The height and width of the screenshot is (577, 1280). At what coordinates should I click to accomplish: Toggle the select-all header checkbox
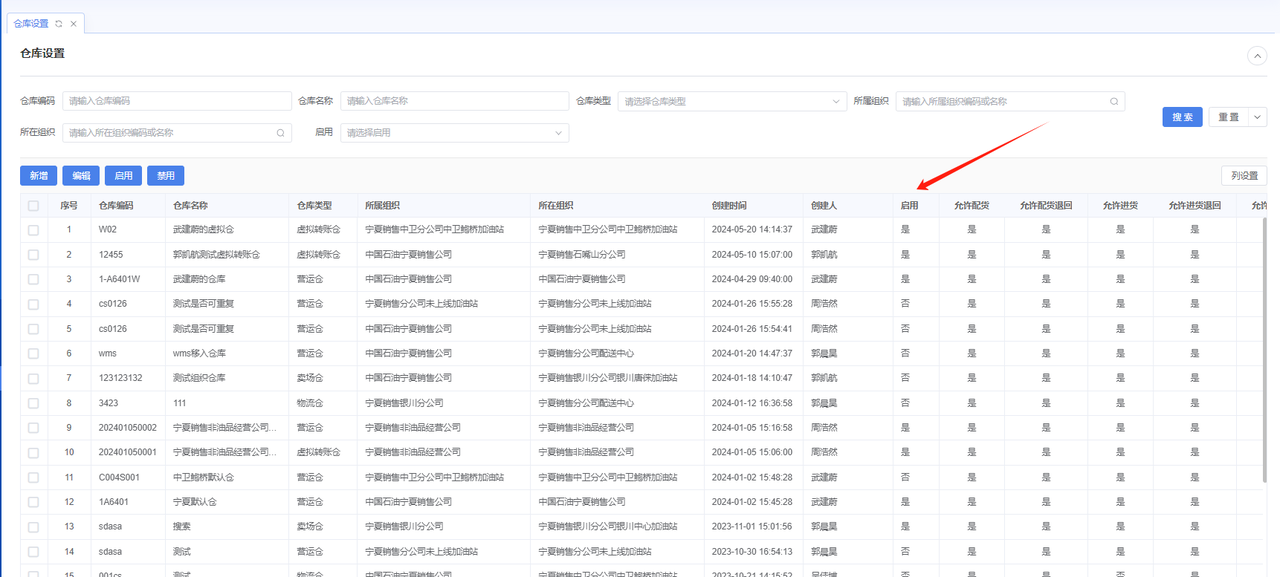[x=34, y=205]
